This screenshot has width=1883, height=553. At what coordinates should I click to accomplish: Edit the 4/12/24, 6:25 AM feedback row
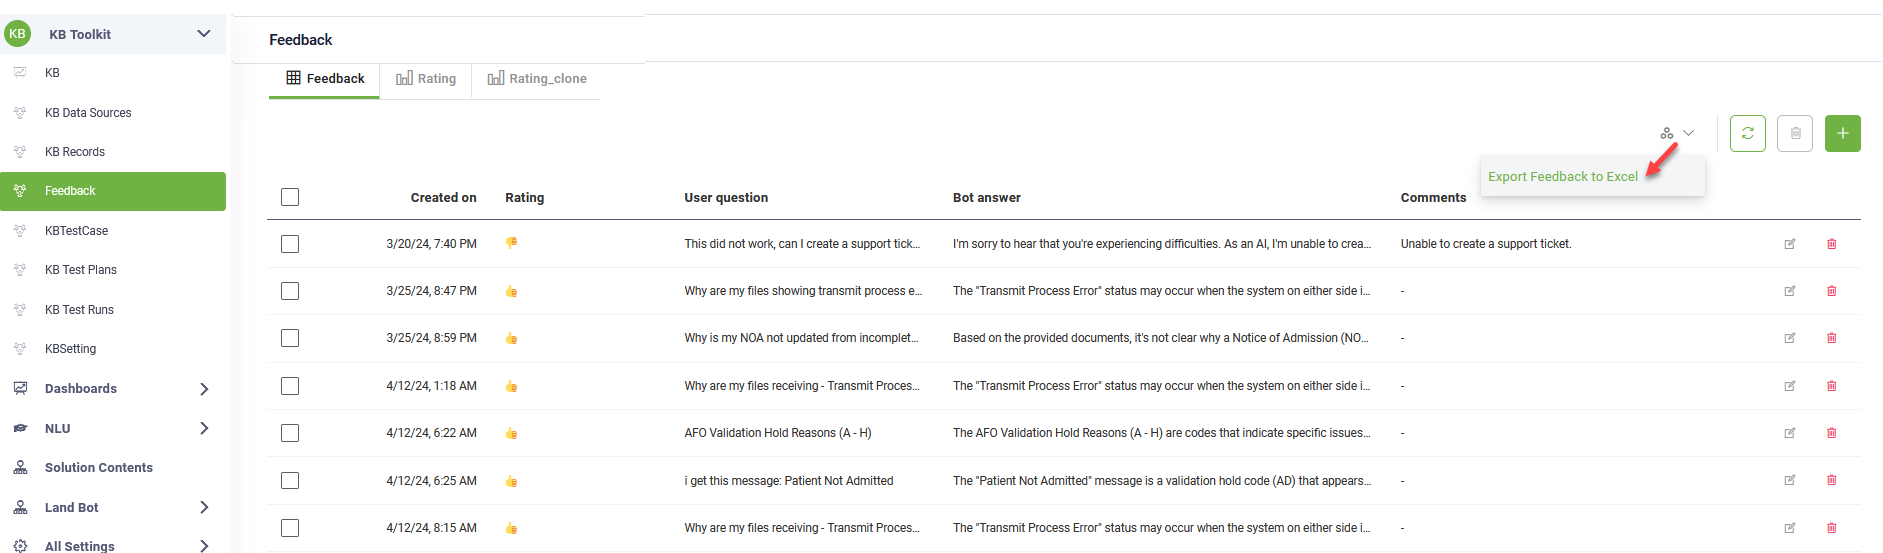[x=1790, y=480]
